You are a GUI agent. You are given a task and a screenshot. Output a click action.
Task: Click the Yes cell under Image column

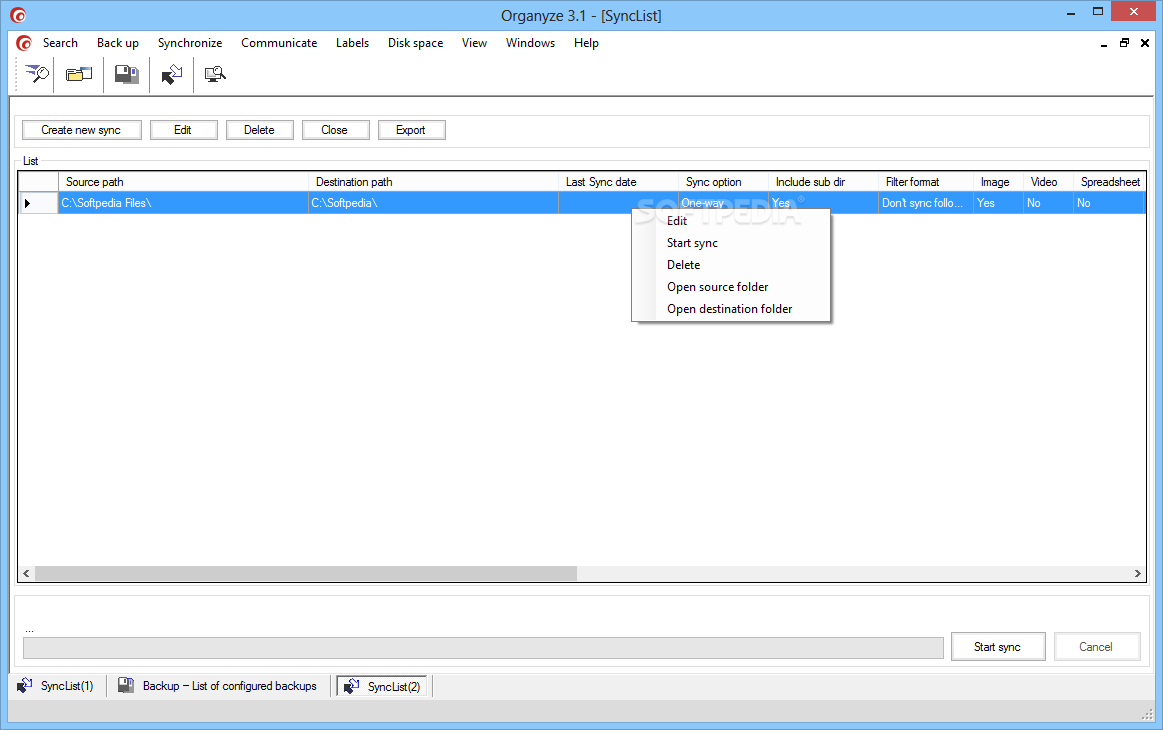pyautogui.click(x=998, y=203)
